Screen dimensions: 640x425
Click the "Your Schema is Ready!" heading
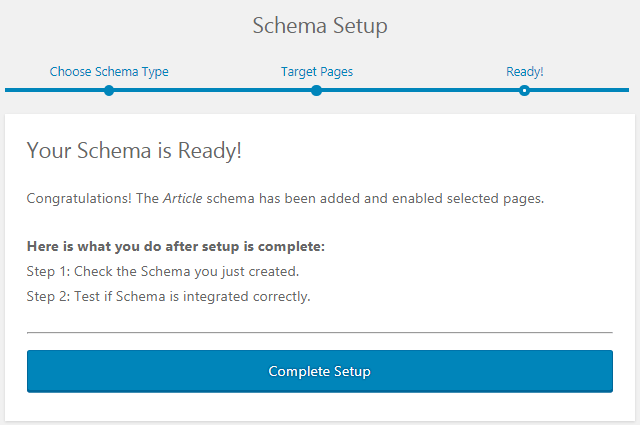point(134,151)
